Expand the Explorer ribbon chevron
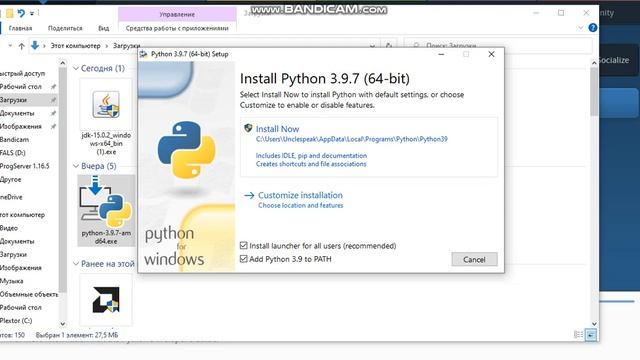The image size is (640, 360). pyautogui.click(x=581, y=28)
